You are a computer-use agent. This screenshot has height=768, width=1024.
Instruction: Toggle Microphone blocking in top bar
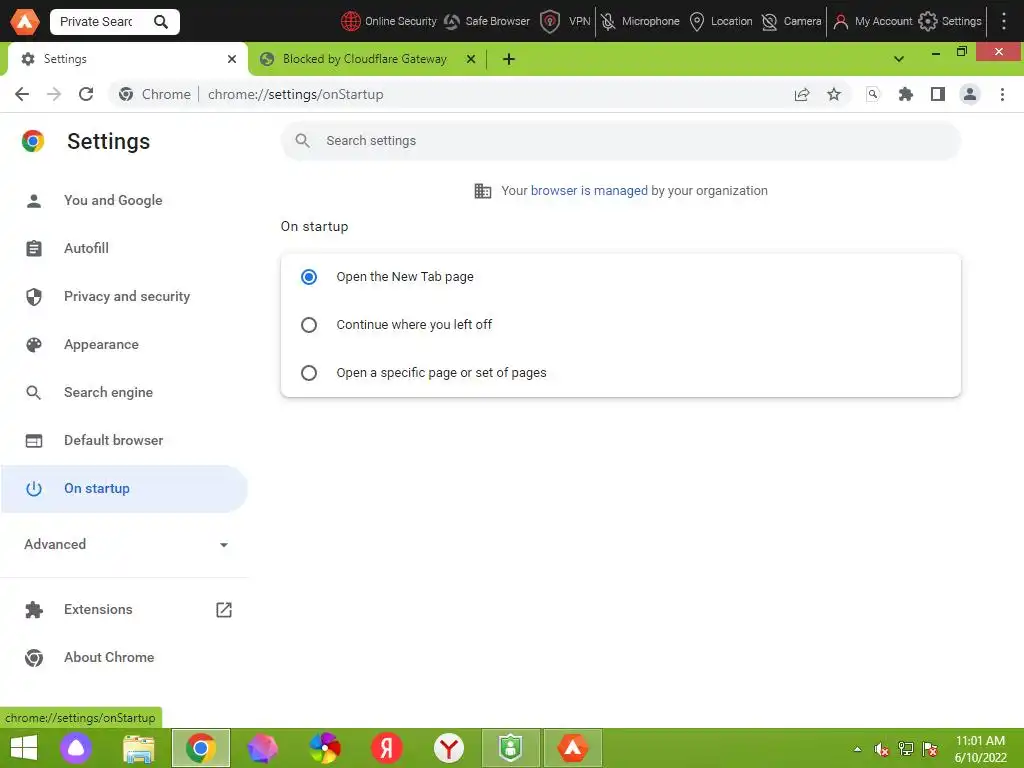[640, 22]
